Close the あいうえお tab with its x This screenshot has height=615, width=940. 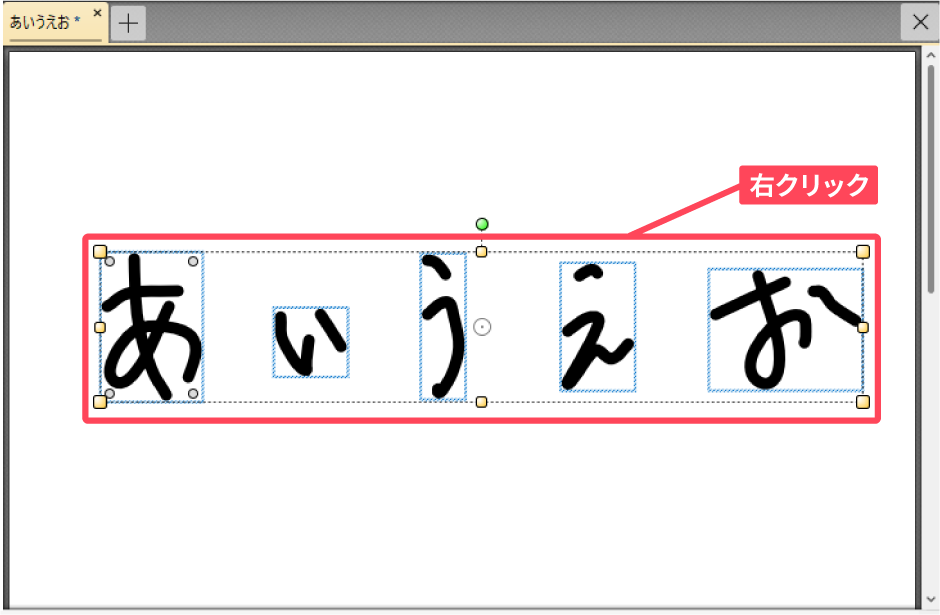point(97,13)
